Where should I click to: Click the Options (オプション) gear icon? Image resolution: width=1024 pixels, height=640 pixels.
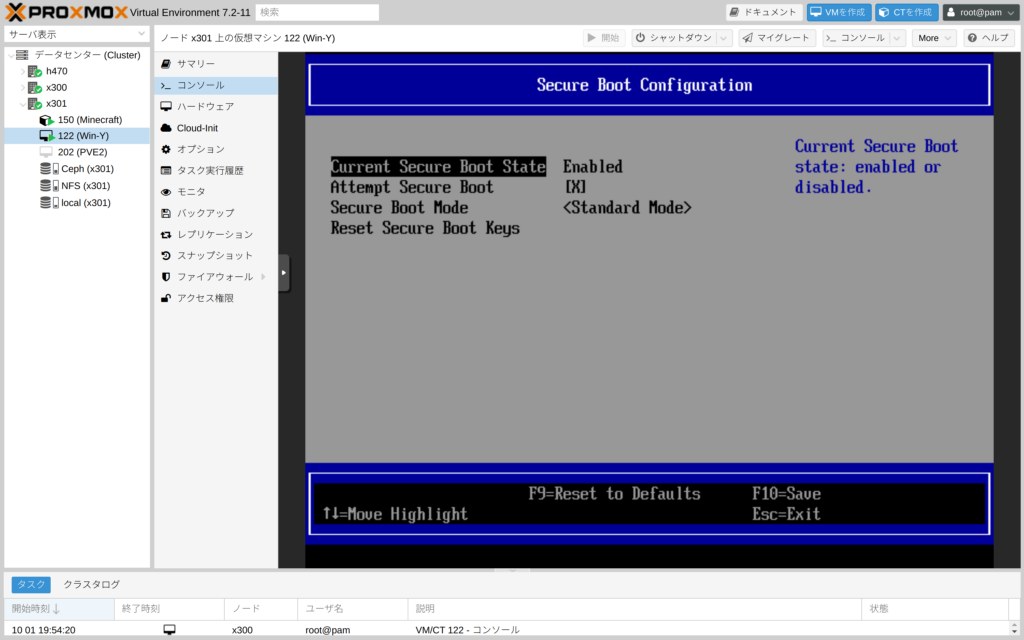166,149
